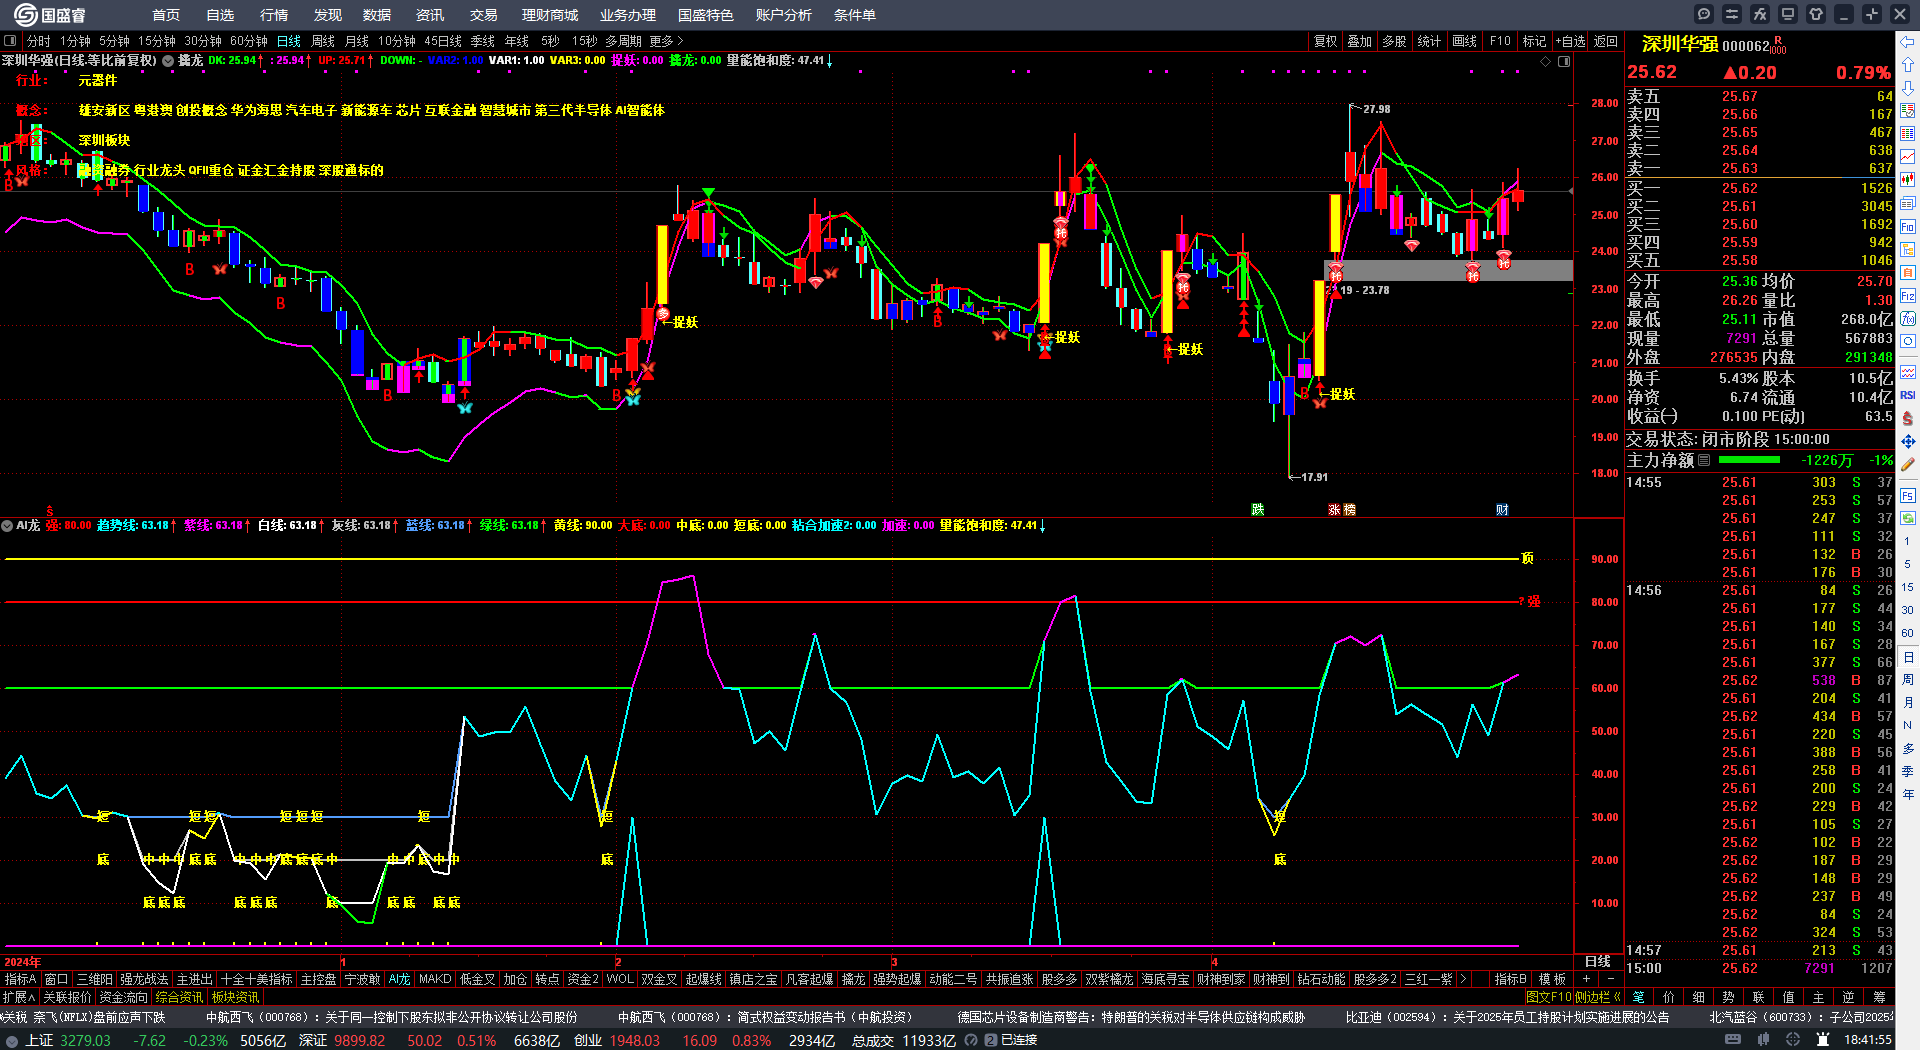1920x1050 pixels.
Task: Toggle the square layout icon at chart top right
Action: click(x=1564, y=61)
